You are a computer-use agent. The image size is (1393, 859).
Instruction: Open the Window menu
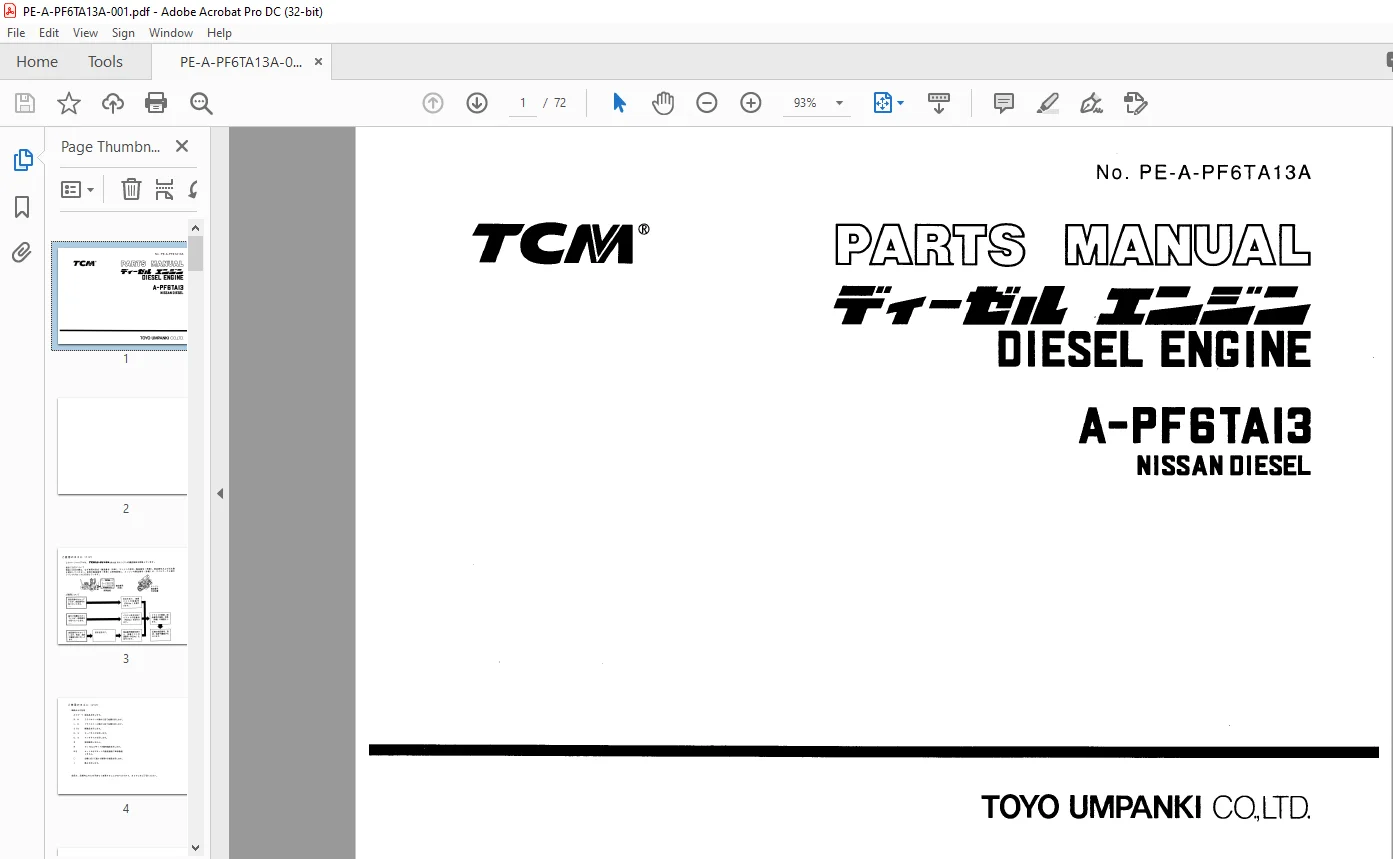[x=171, y=33]
